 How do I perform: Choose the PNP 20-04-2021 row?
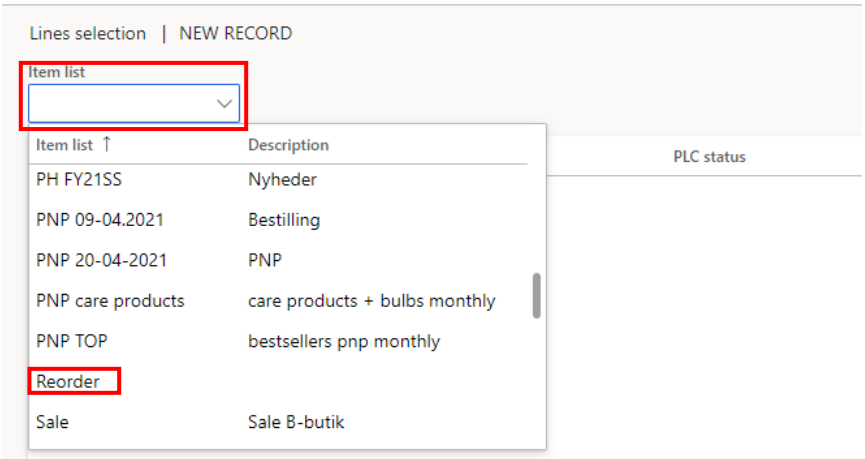coord(101,260)
